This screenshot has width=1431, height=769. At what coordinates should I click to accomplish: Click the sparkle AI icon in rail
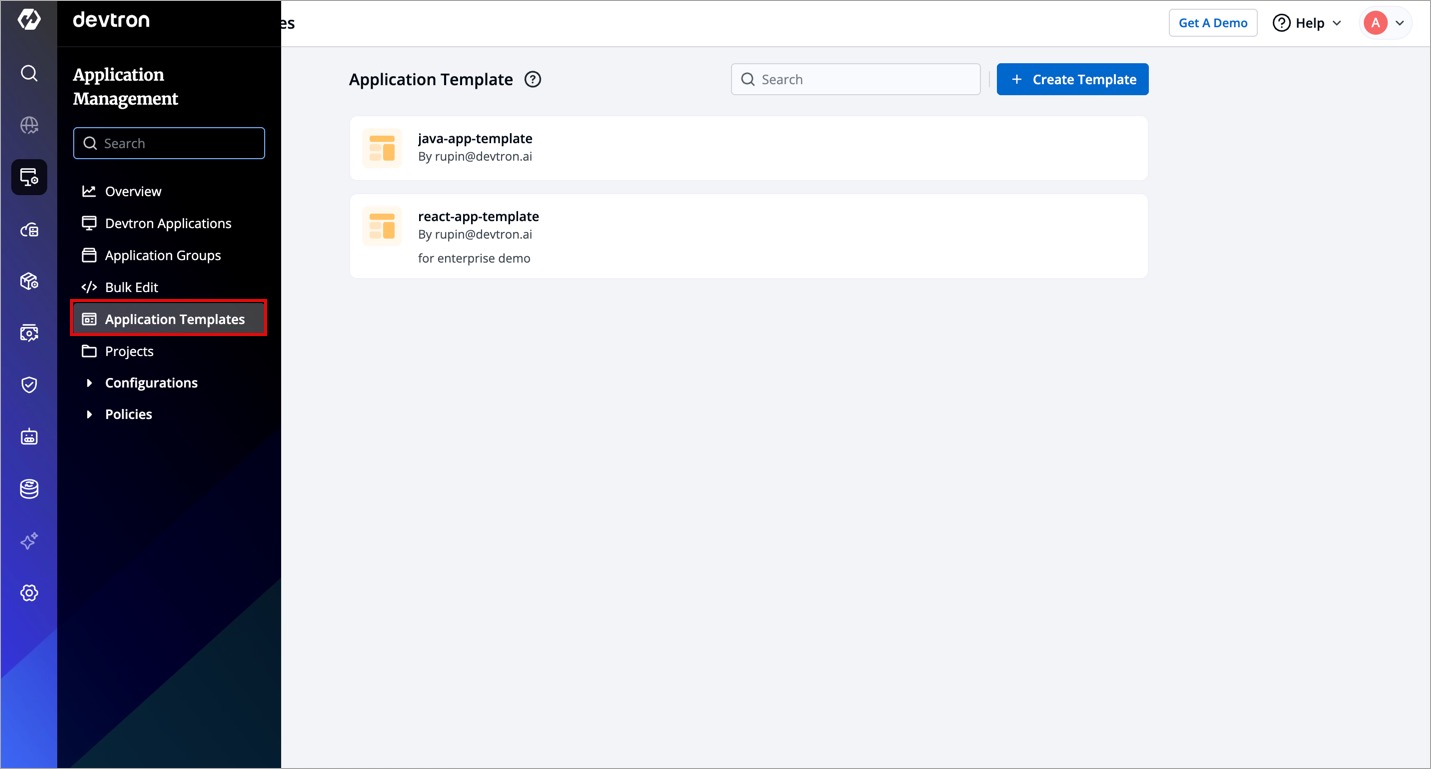(29, 541)
